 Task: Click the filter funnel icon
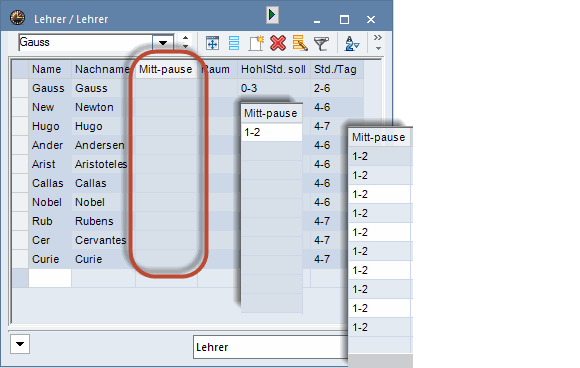[321, 44]
